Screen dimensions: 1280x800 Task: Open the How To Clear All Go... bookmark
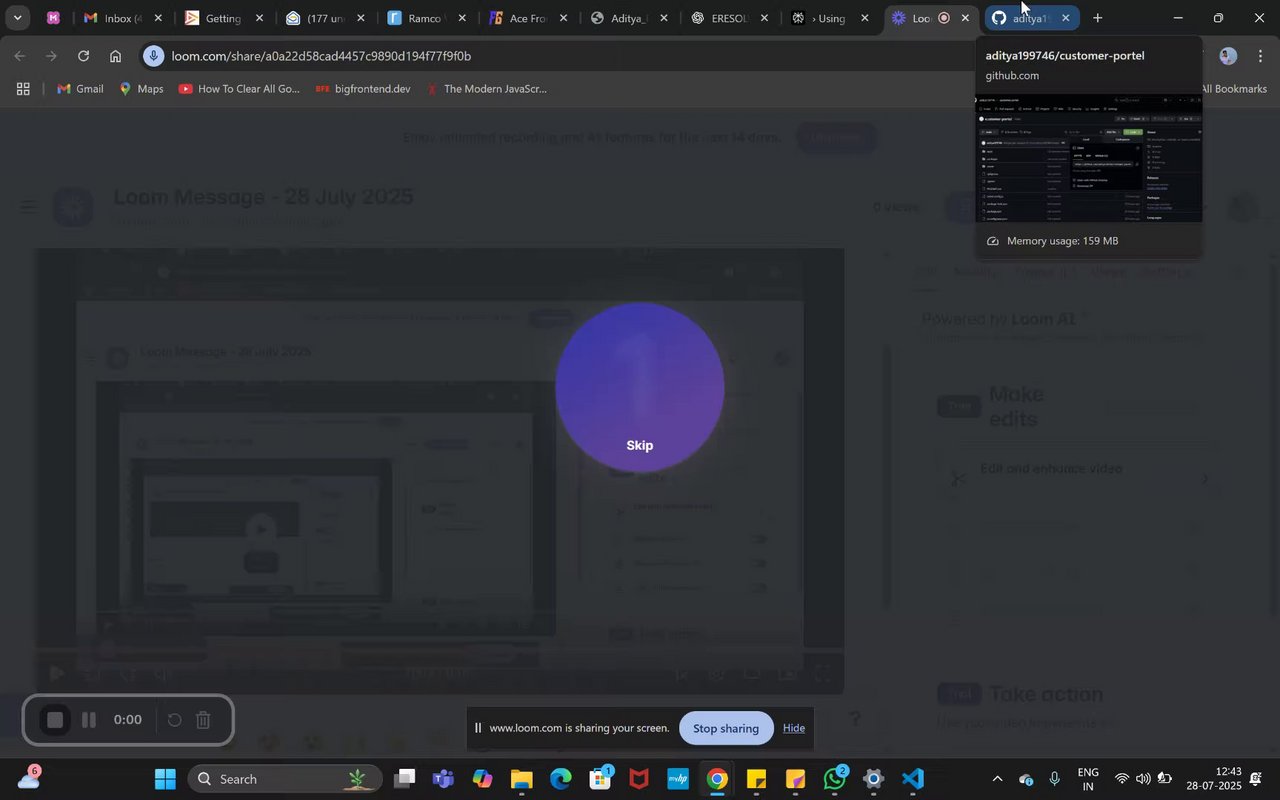click(239, 89)
